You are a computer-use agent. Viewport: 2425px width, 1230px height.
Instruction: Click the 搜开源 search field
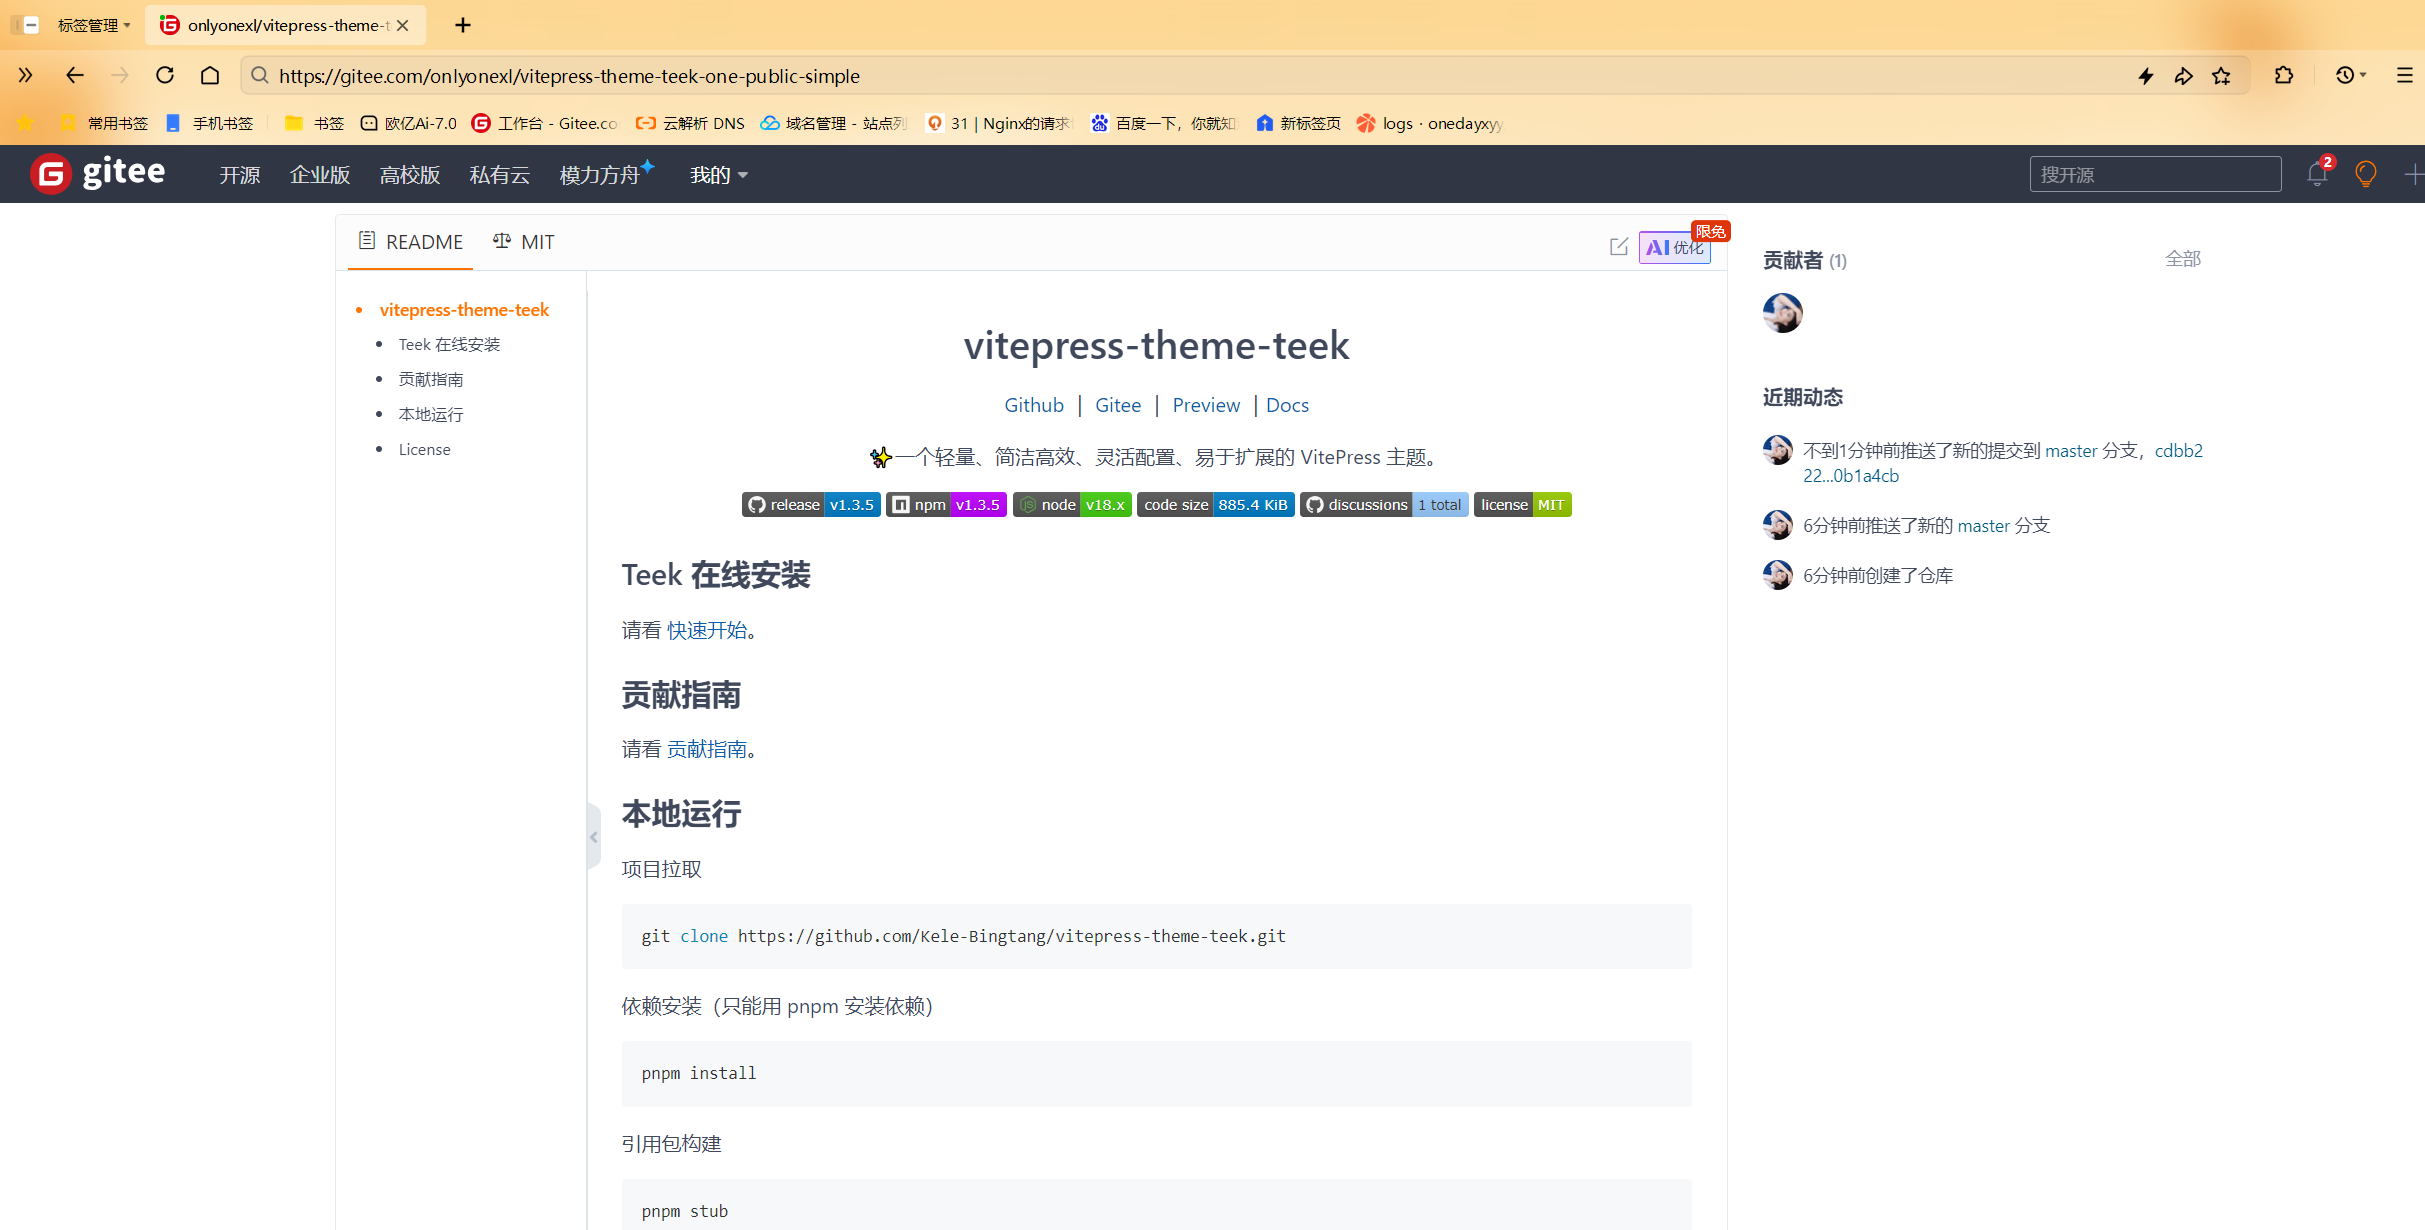pos(2155,174)
